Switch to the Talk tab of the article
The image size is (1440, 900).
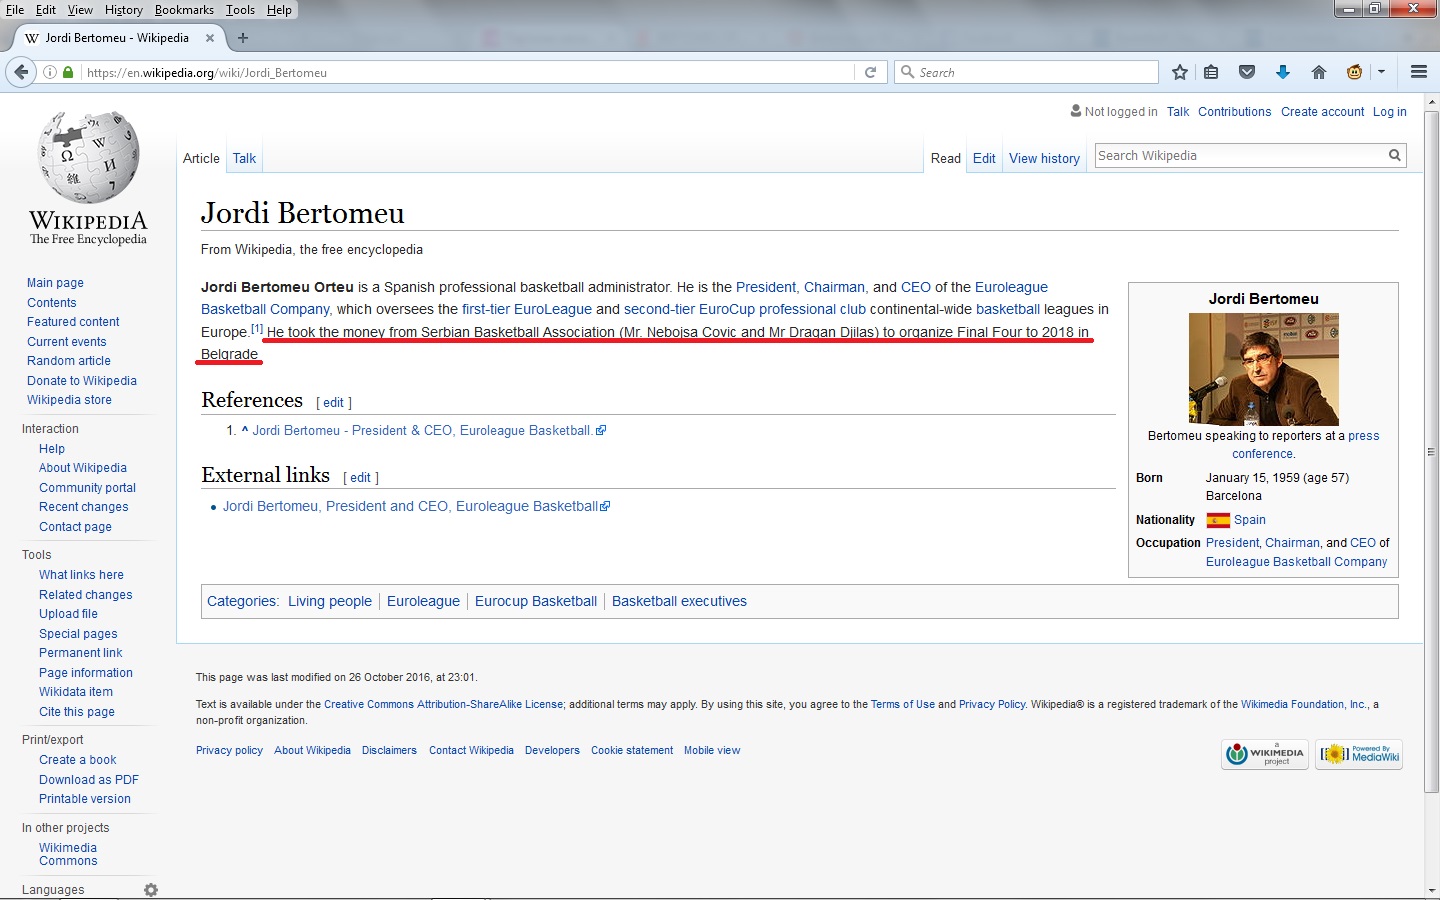(x=244, y=158)
